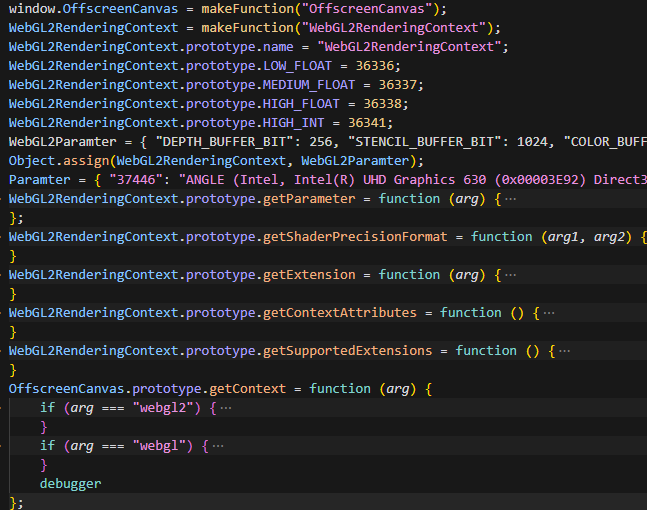Click the WebGL2Paramter variable at its declaration
This screenshot has height=510, width=647.
click(x=63, y=142)
